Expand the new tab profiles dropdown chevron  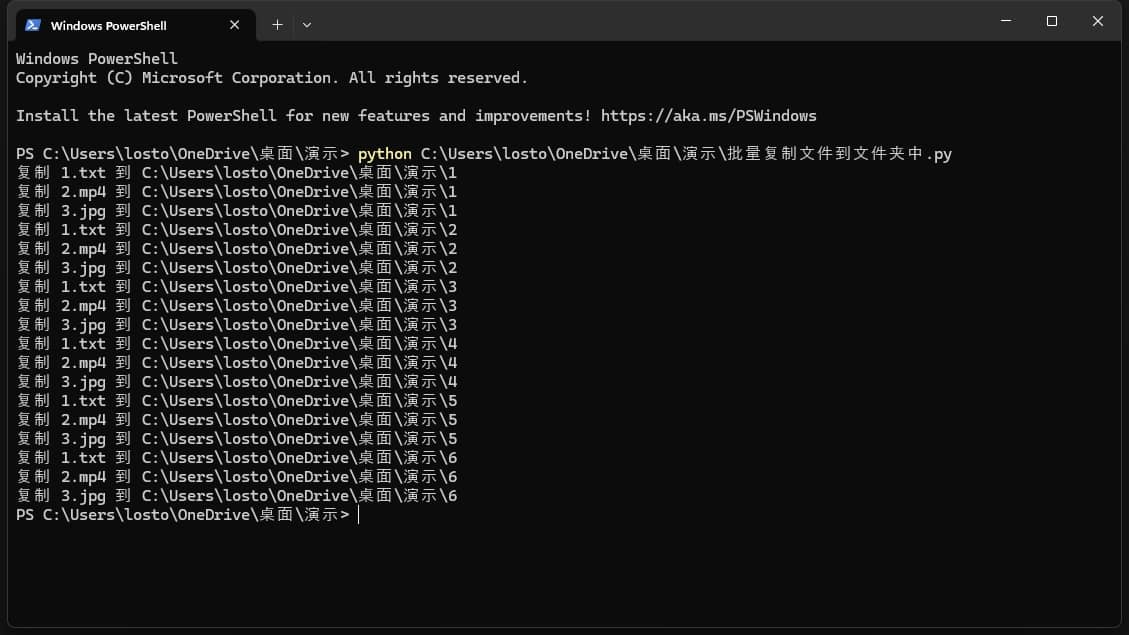pyautogui.click(x=307, y=25)
